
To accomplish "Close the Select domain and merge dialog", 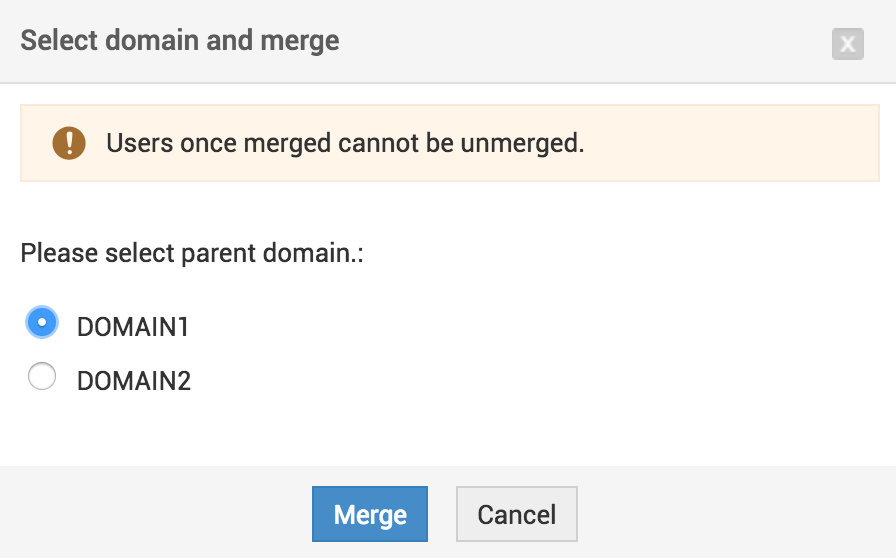I will click(x=847, y=44).
